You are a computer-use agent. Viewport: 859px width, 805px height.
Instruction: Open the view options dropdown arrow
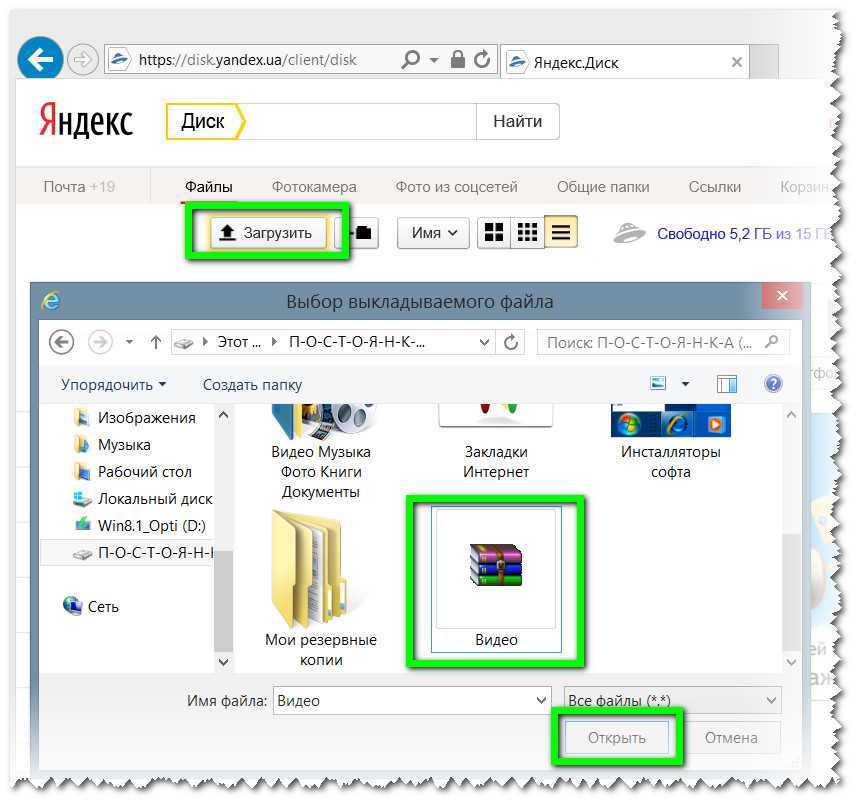[x=685, y=384]
